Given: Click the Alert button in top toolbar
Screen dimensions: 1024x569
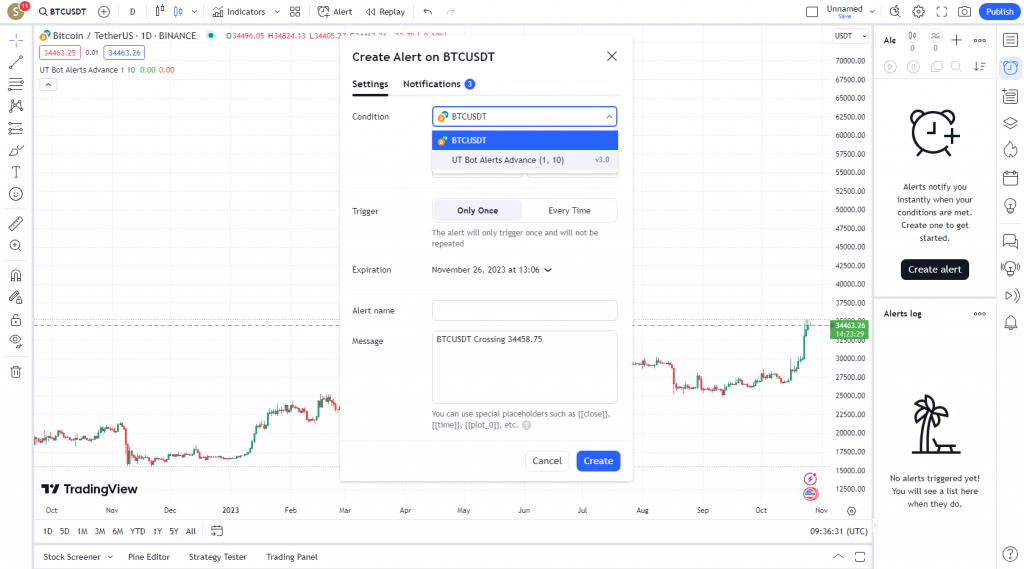Looking at the screenshot, I should [x=335, y=12].
